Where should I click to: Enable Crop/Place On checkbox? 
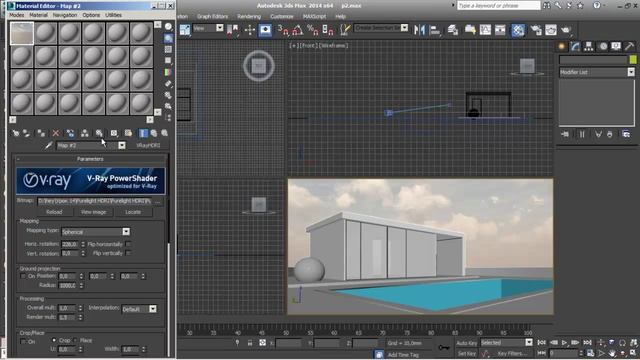[23, 342]
